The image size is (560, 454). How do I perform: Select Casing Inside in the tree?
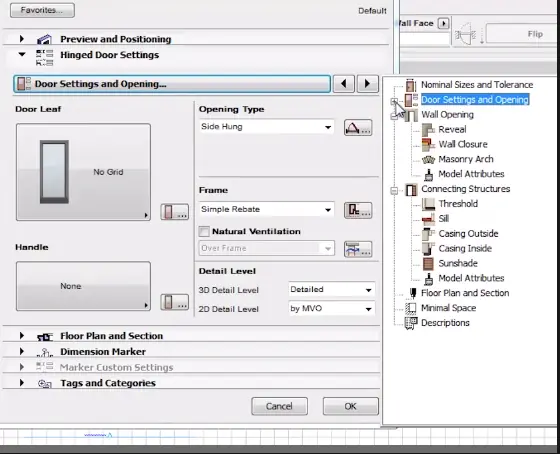465,248
